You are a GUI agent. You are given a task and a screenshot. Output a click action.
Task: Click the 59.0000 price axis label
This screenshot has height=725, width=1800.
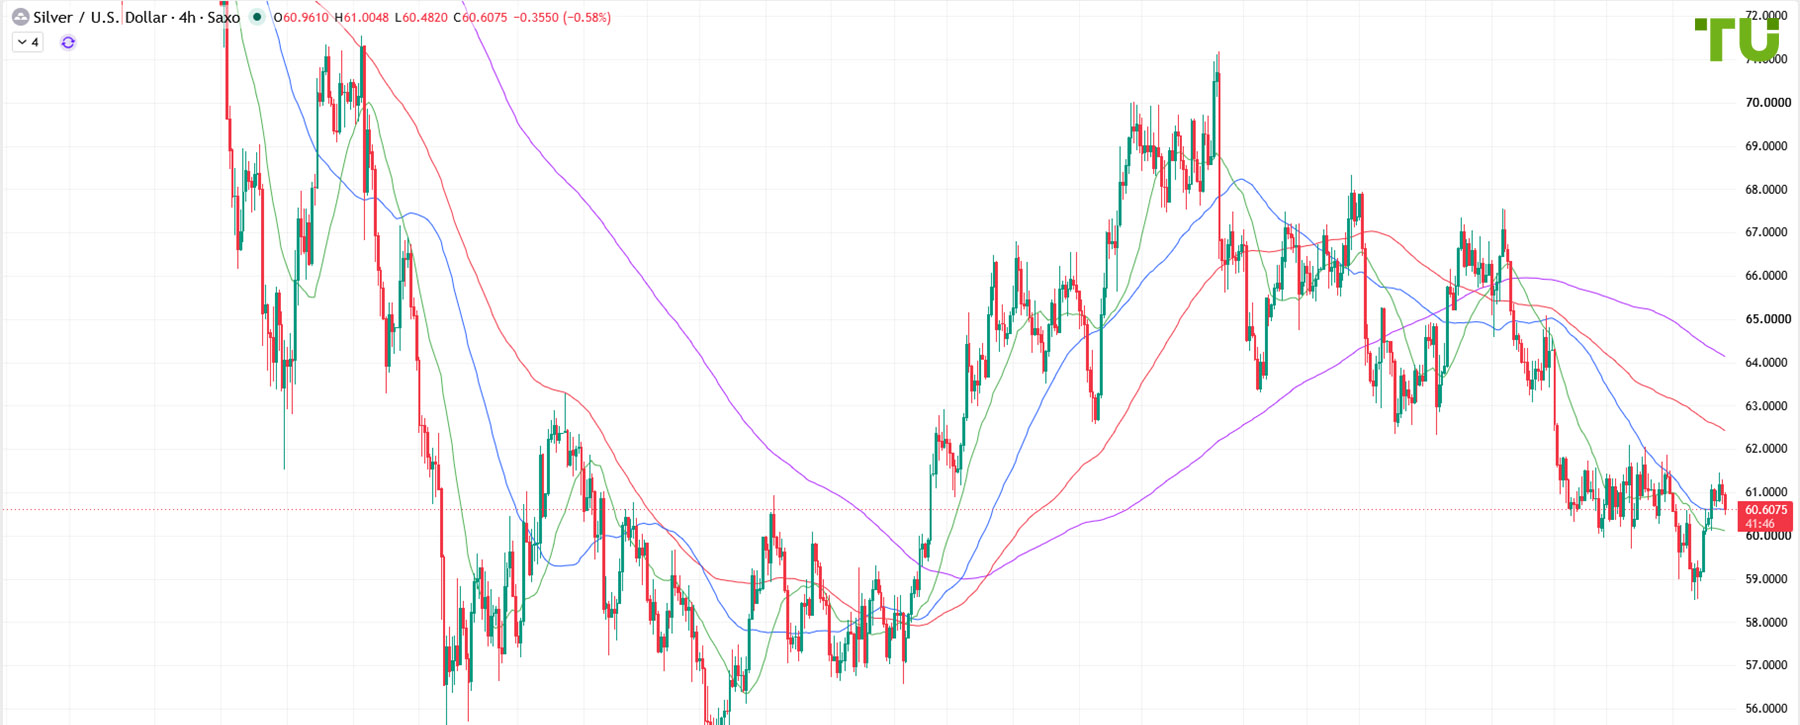tap(1768, 579)
